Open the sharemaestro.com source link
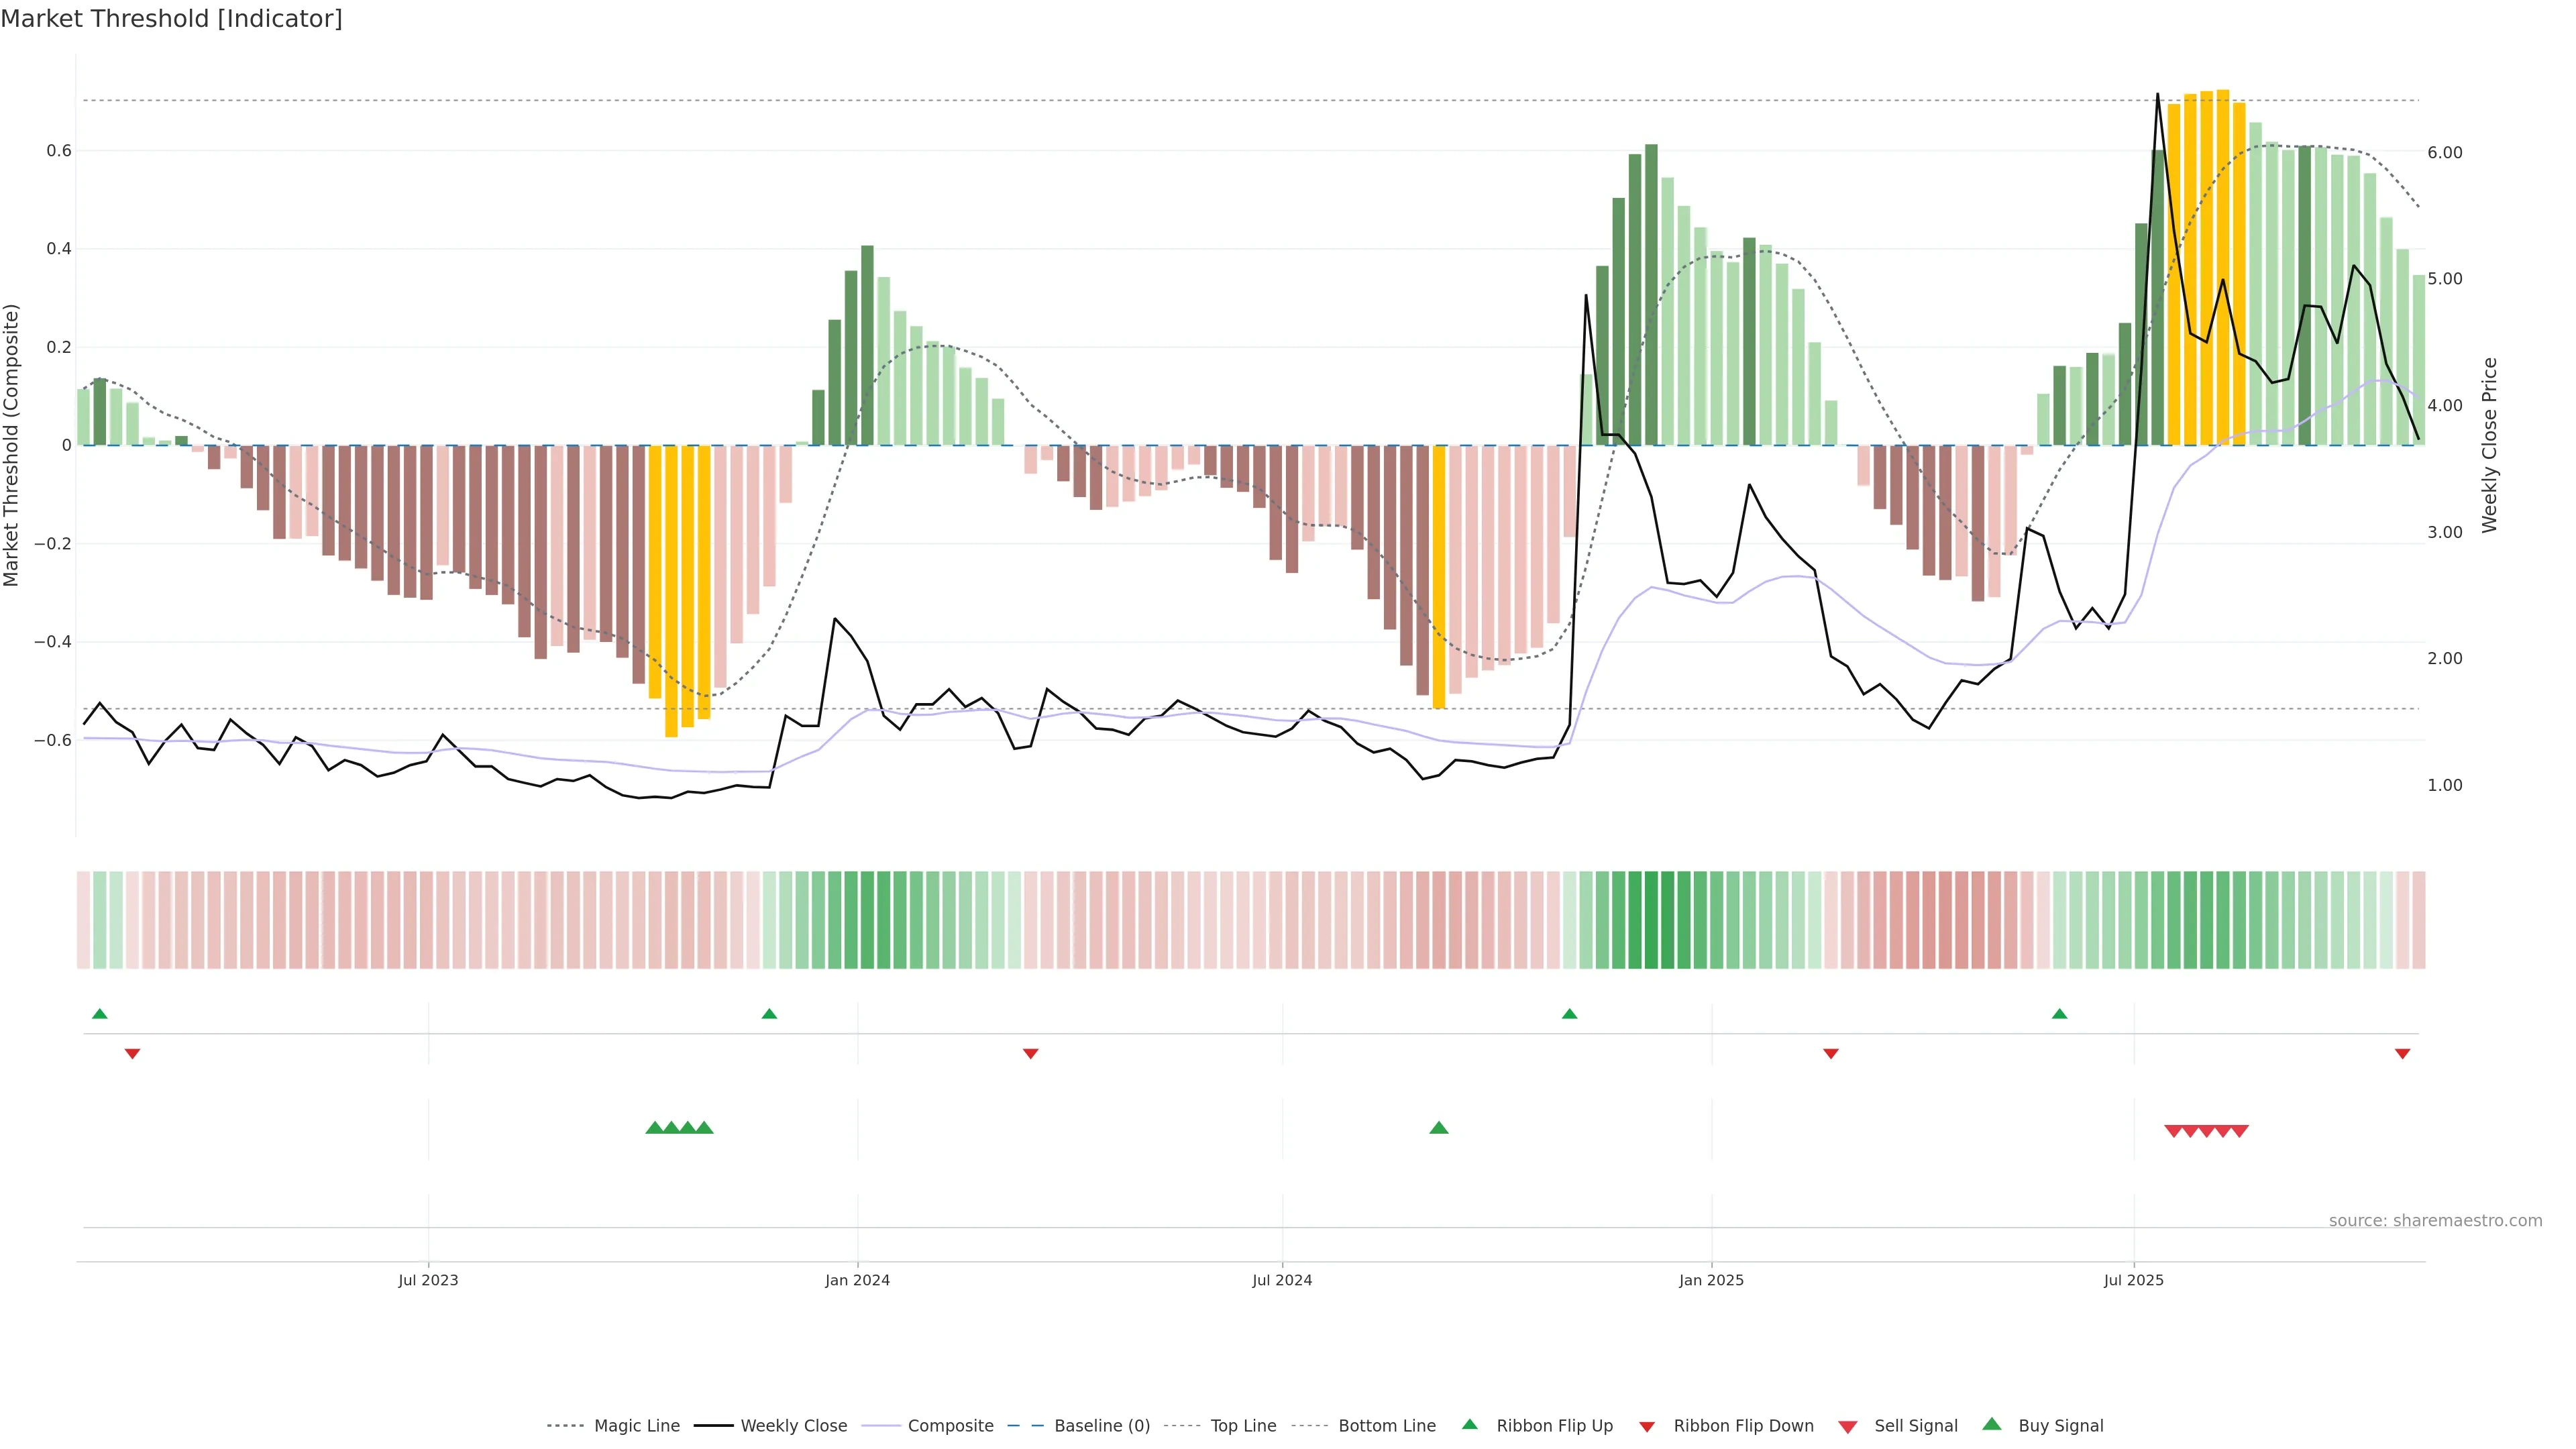The height and width of the screenshot is (1449, 2576). pos(2435,1221)
